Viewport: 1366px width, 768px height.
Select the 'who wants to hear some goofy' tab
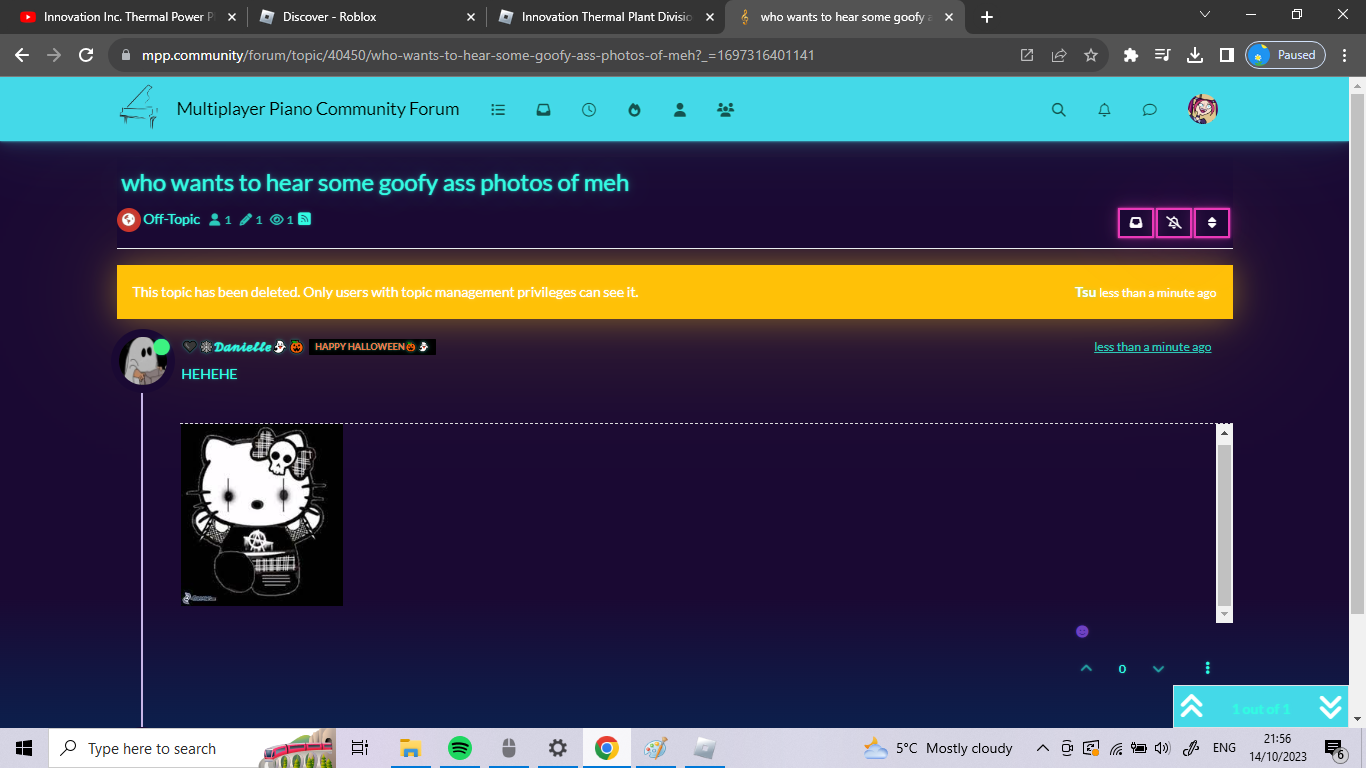843,17
